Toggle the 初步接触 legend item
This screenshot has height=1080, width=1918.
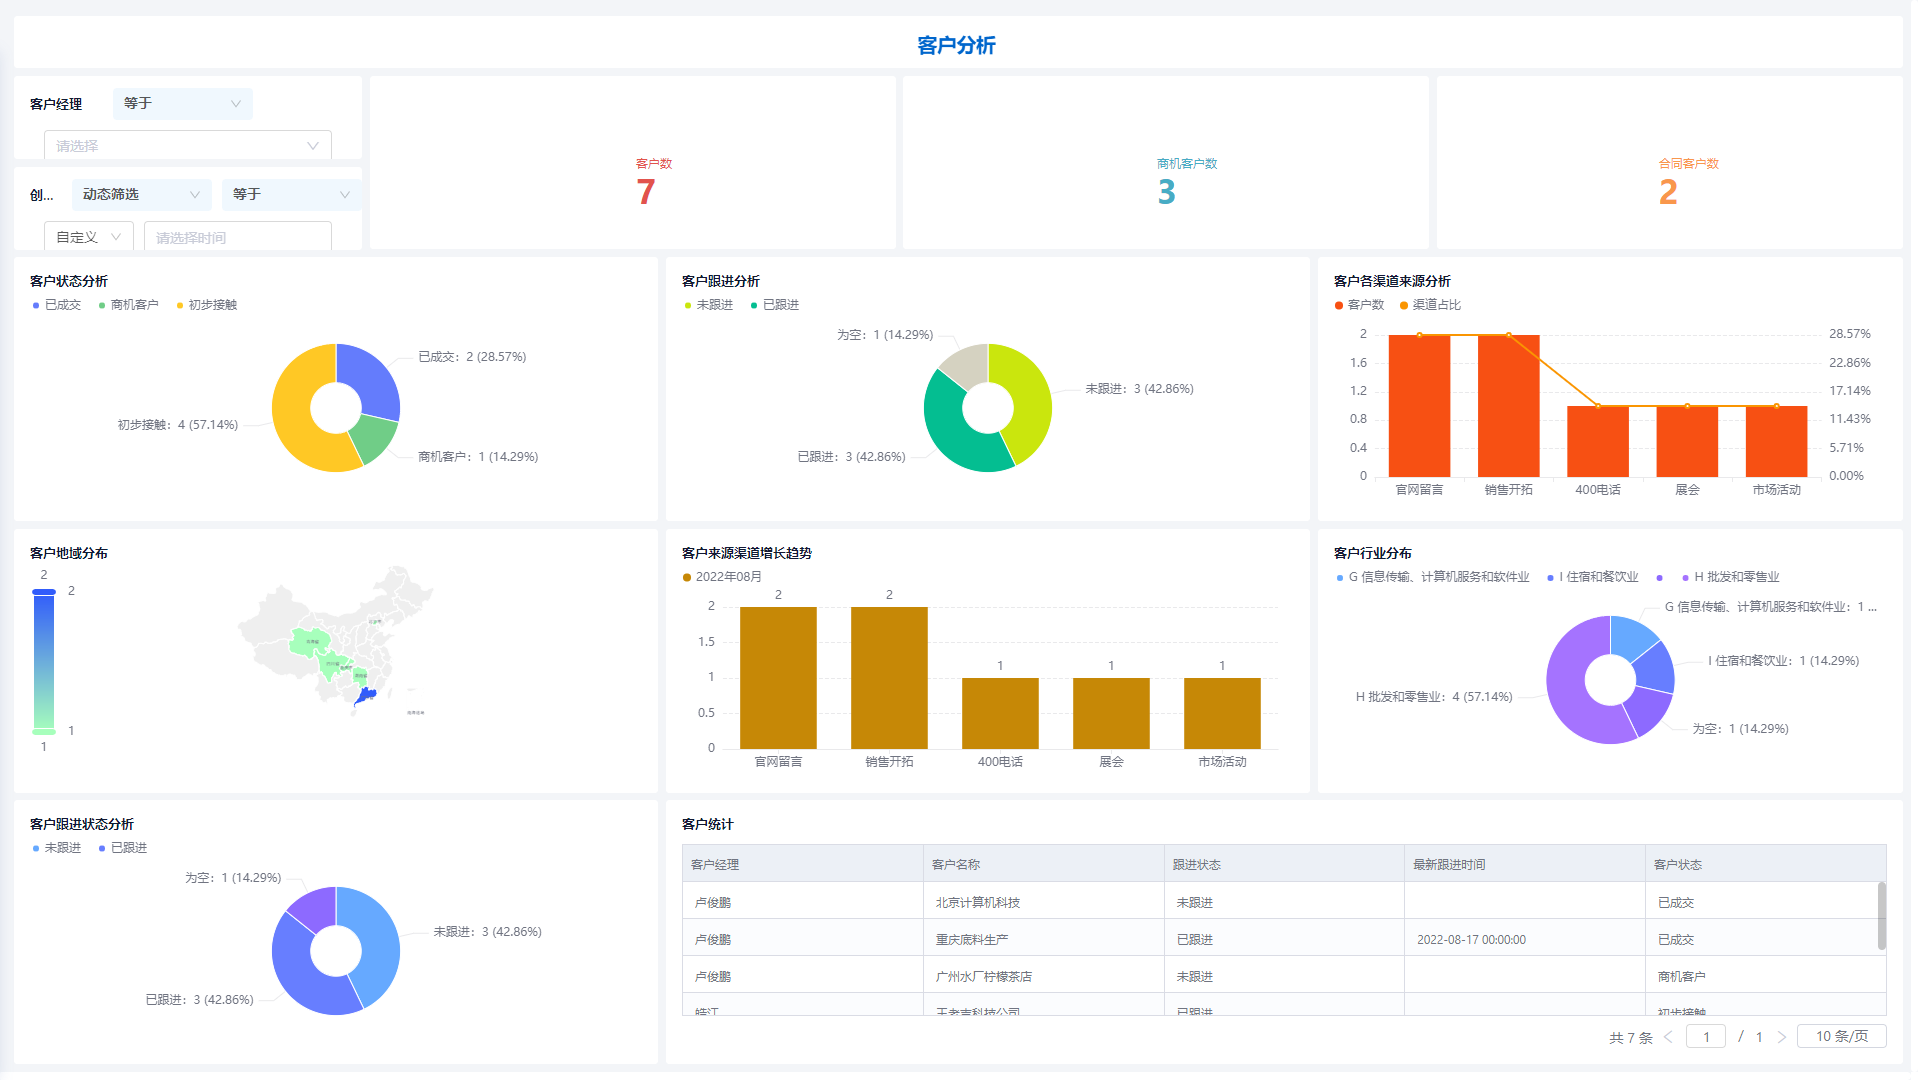pos(207,305)
